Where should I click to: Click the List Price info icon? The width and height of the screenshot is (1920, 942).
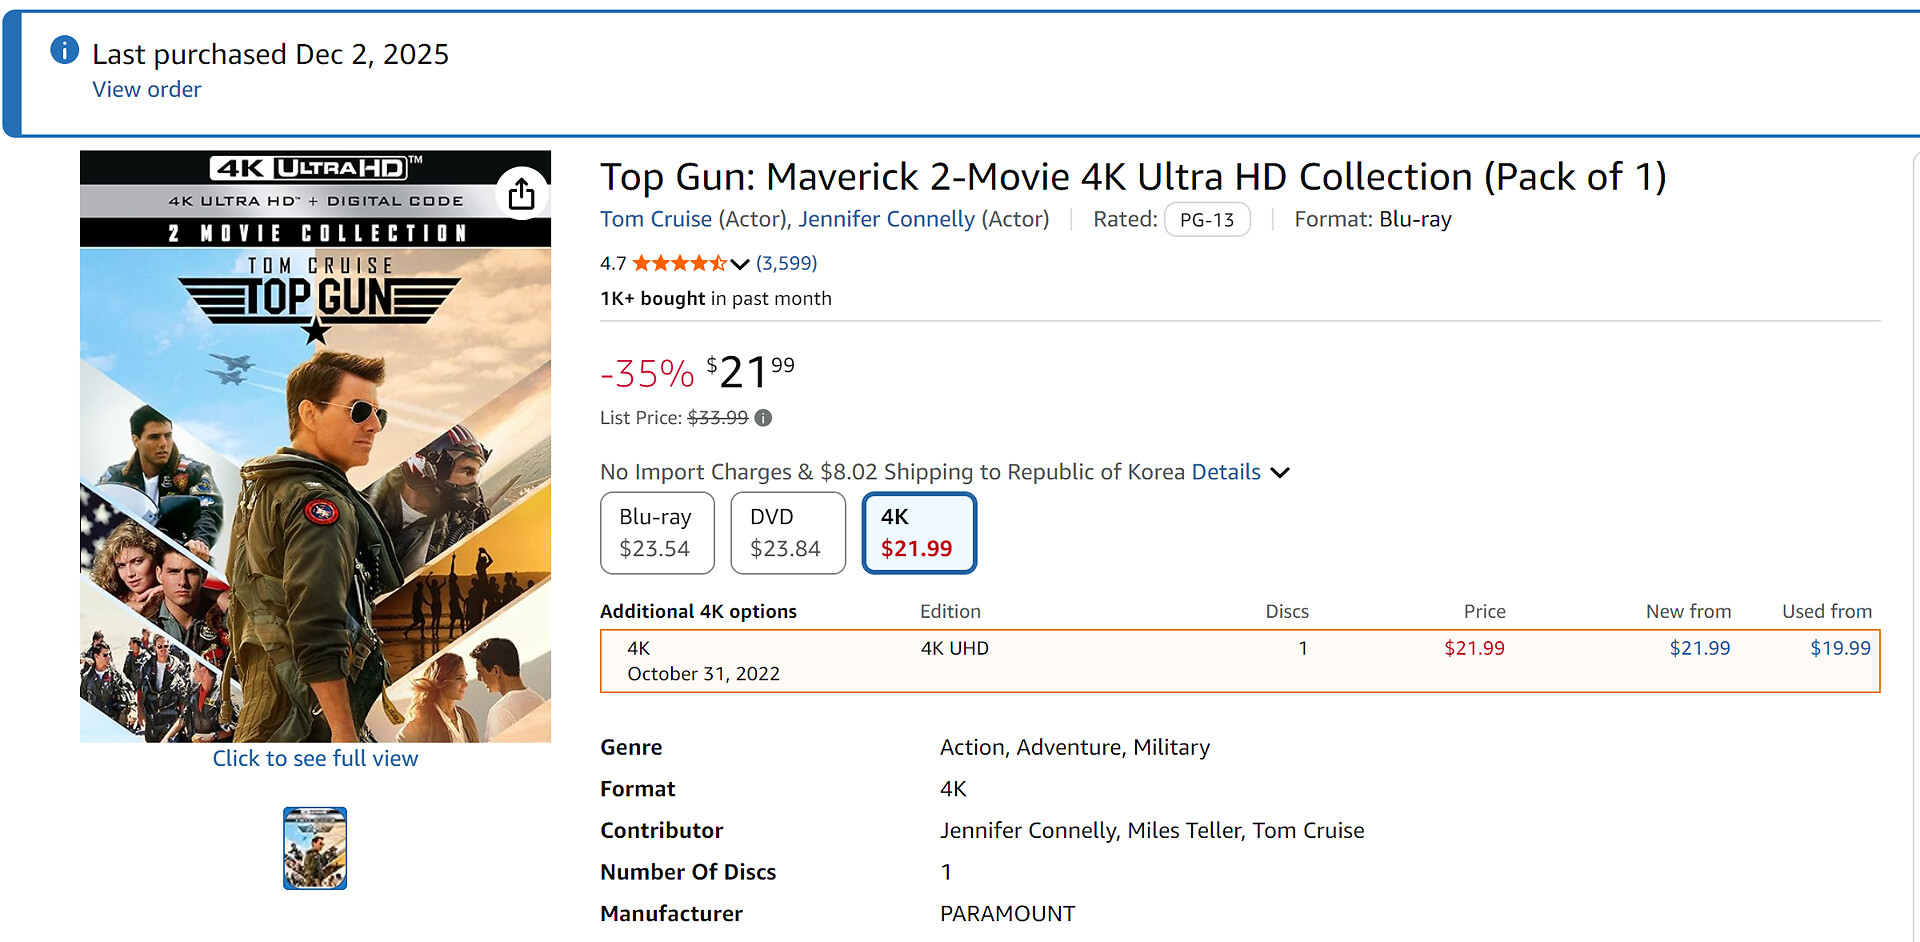pos(763,418)
